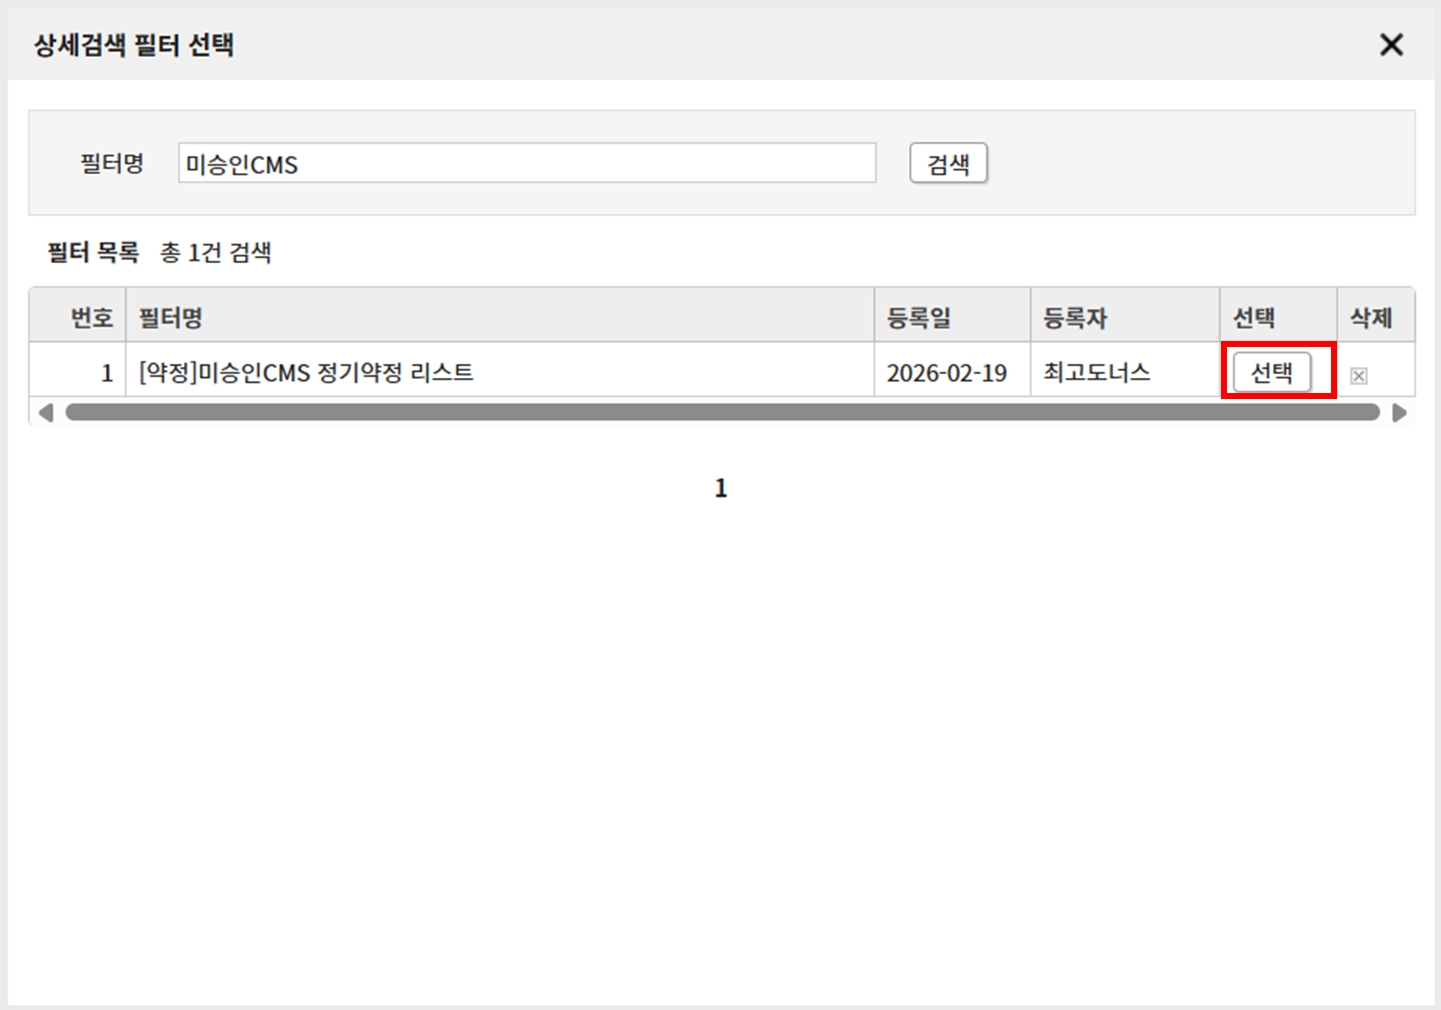Click the 2026-02-19 date cell

click(946, 373)
